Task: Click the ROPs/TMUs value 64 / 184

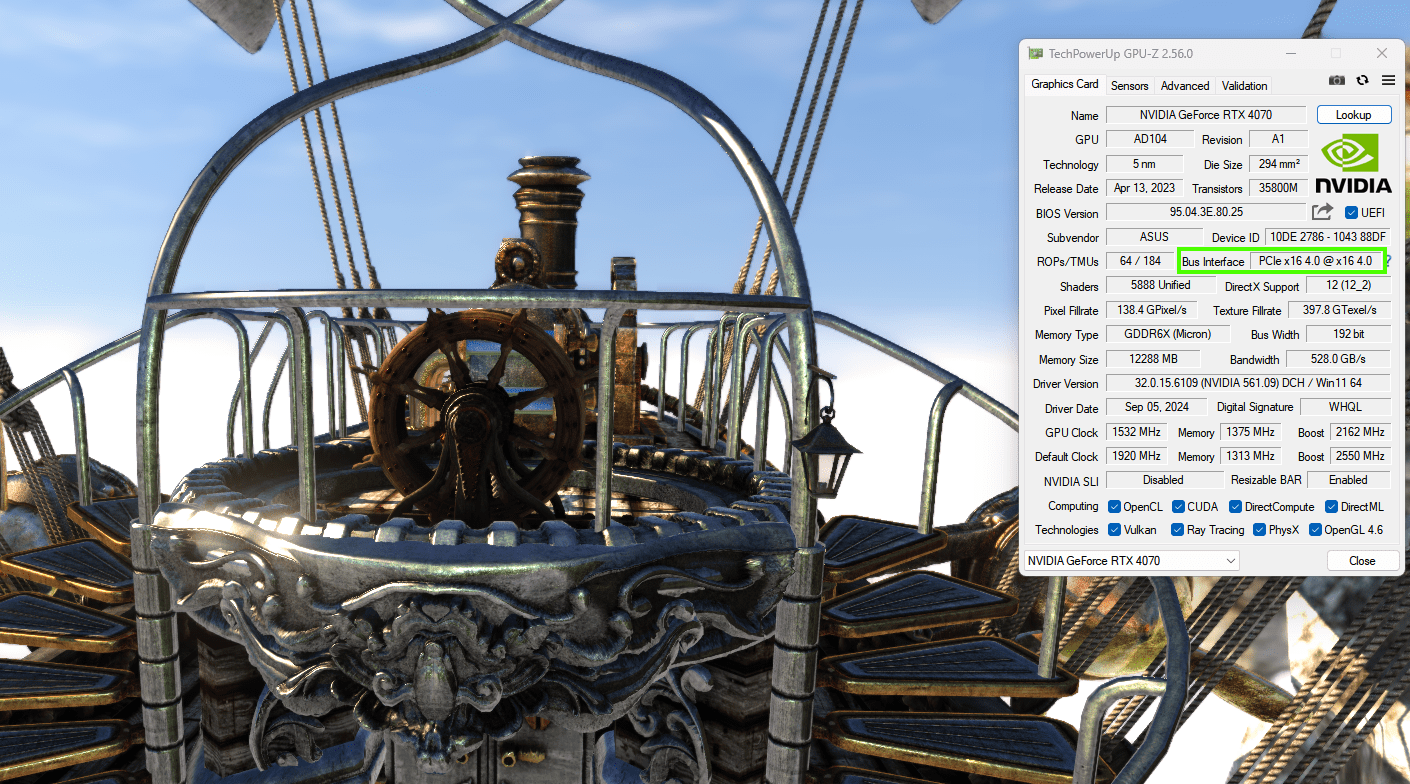Action: click(1140, 261)
